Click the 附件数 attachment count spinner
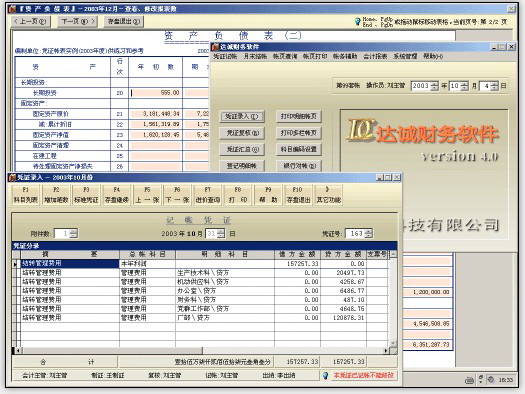 [74, 233]
